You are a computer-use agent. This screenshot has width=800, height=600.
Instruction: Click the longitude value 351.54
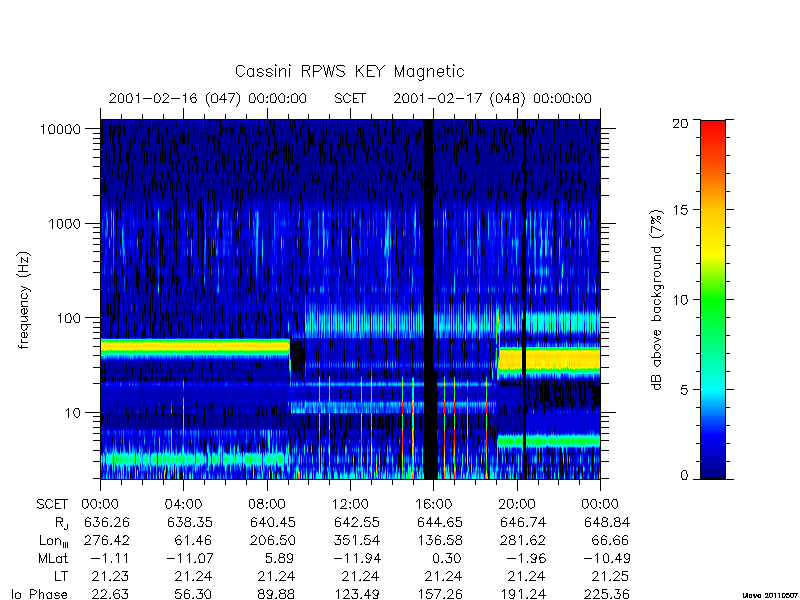click(357, 540)
